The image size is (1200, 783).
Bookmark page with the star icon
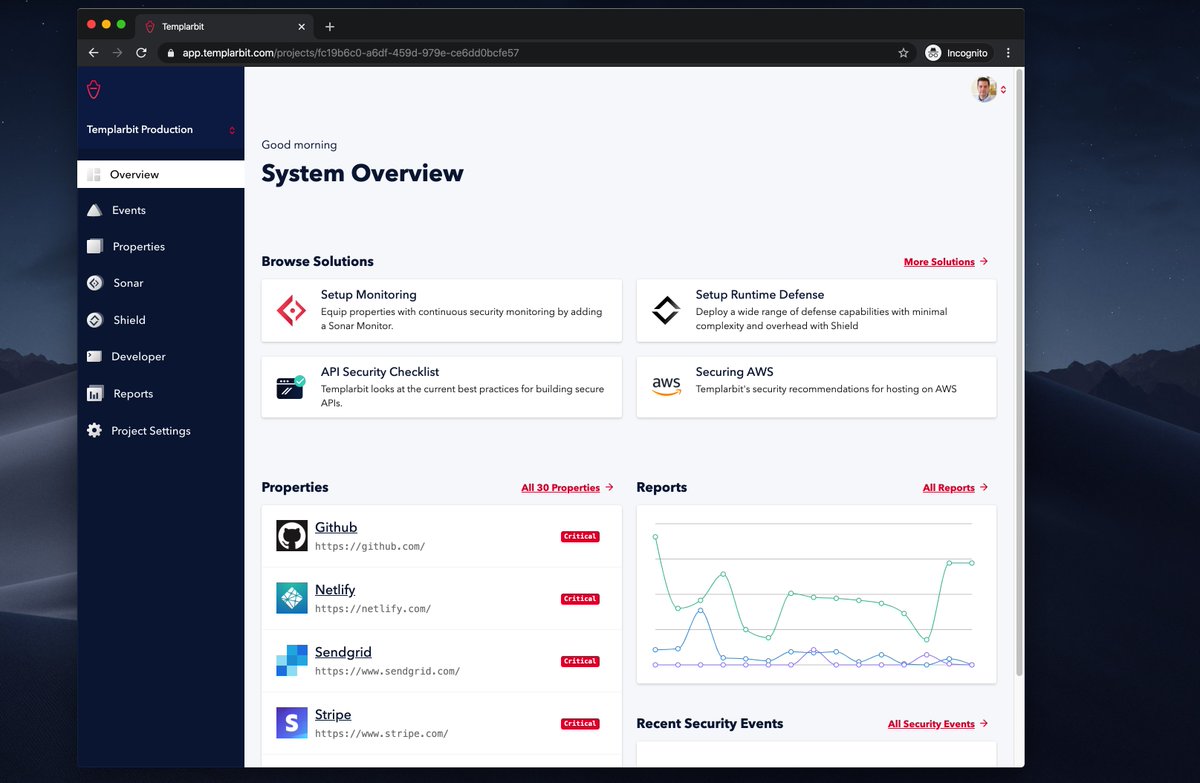click(x=903, y=53)
